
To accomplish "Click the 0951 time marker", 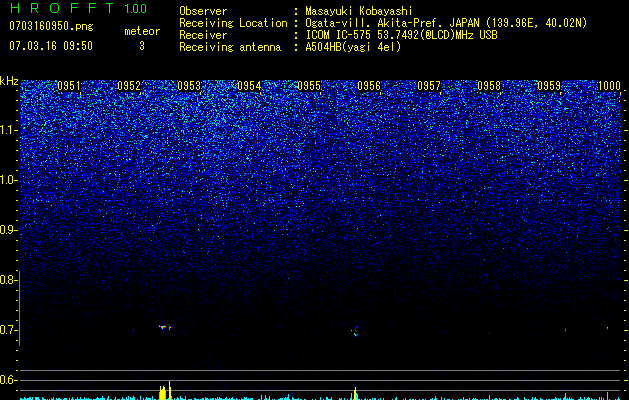I will (69, 86).
